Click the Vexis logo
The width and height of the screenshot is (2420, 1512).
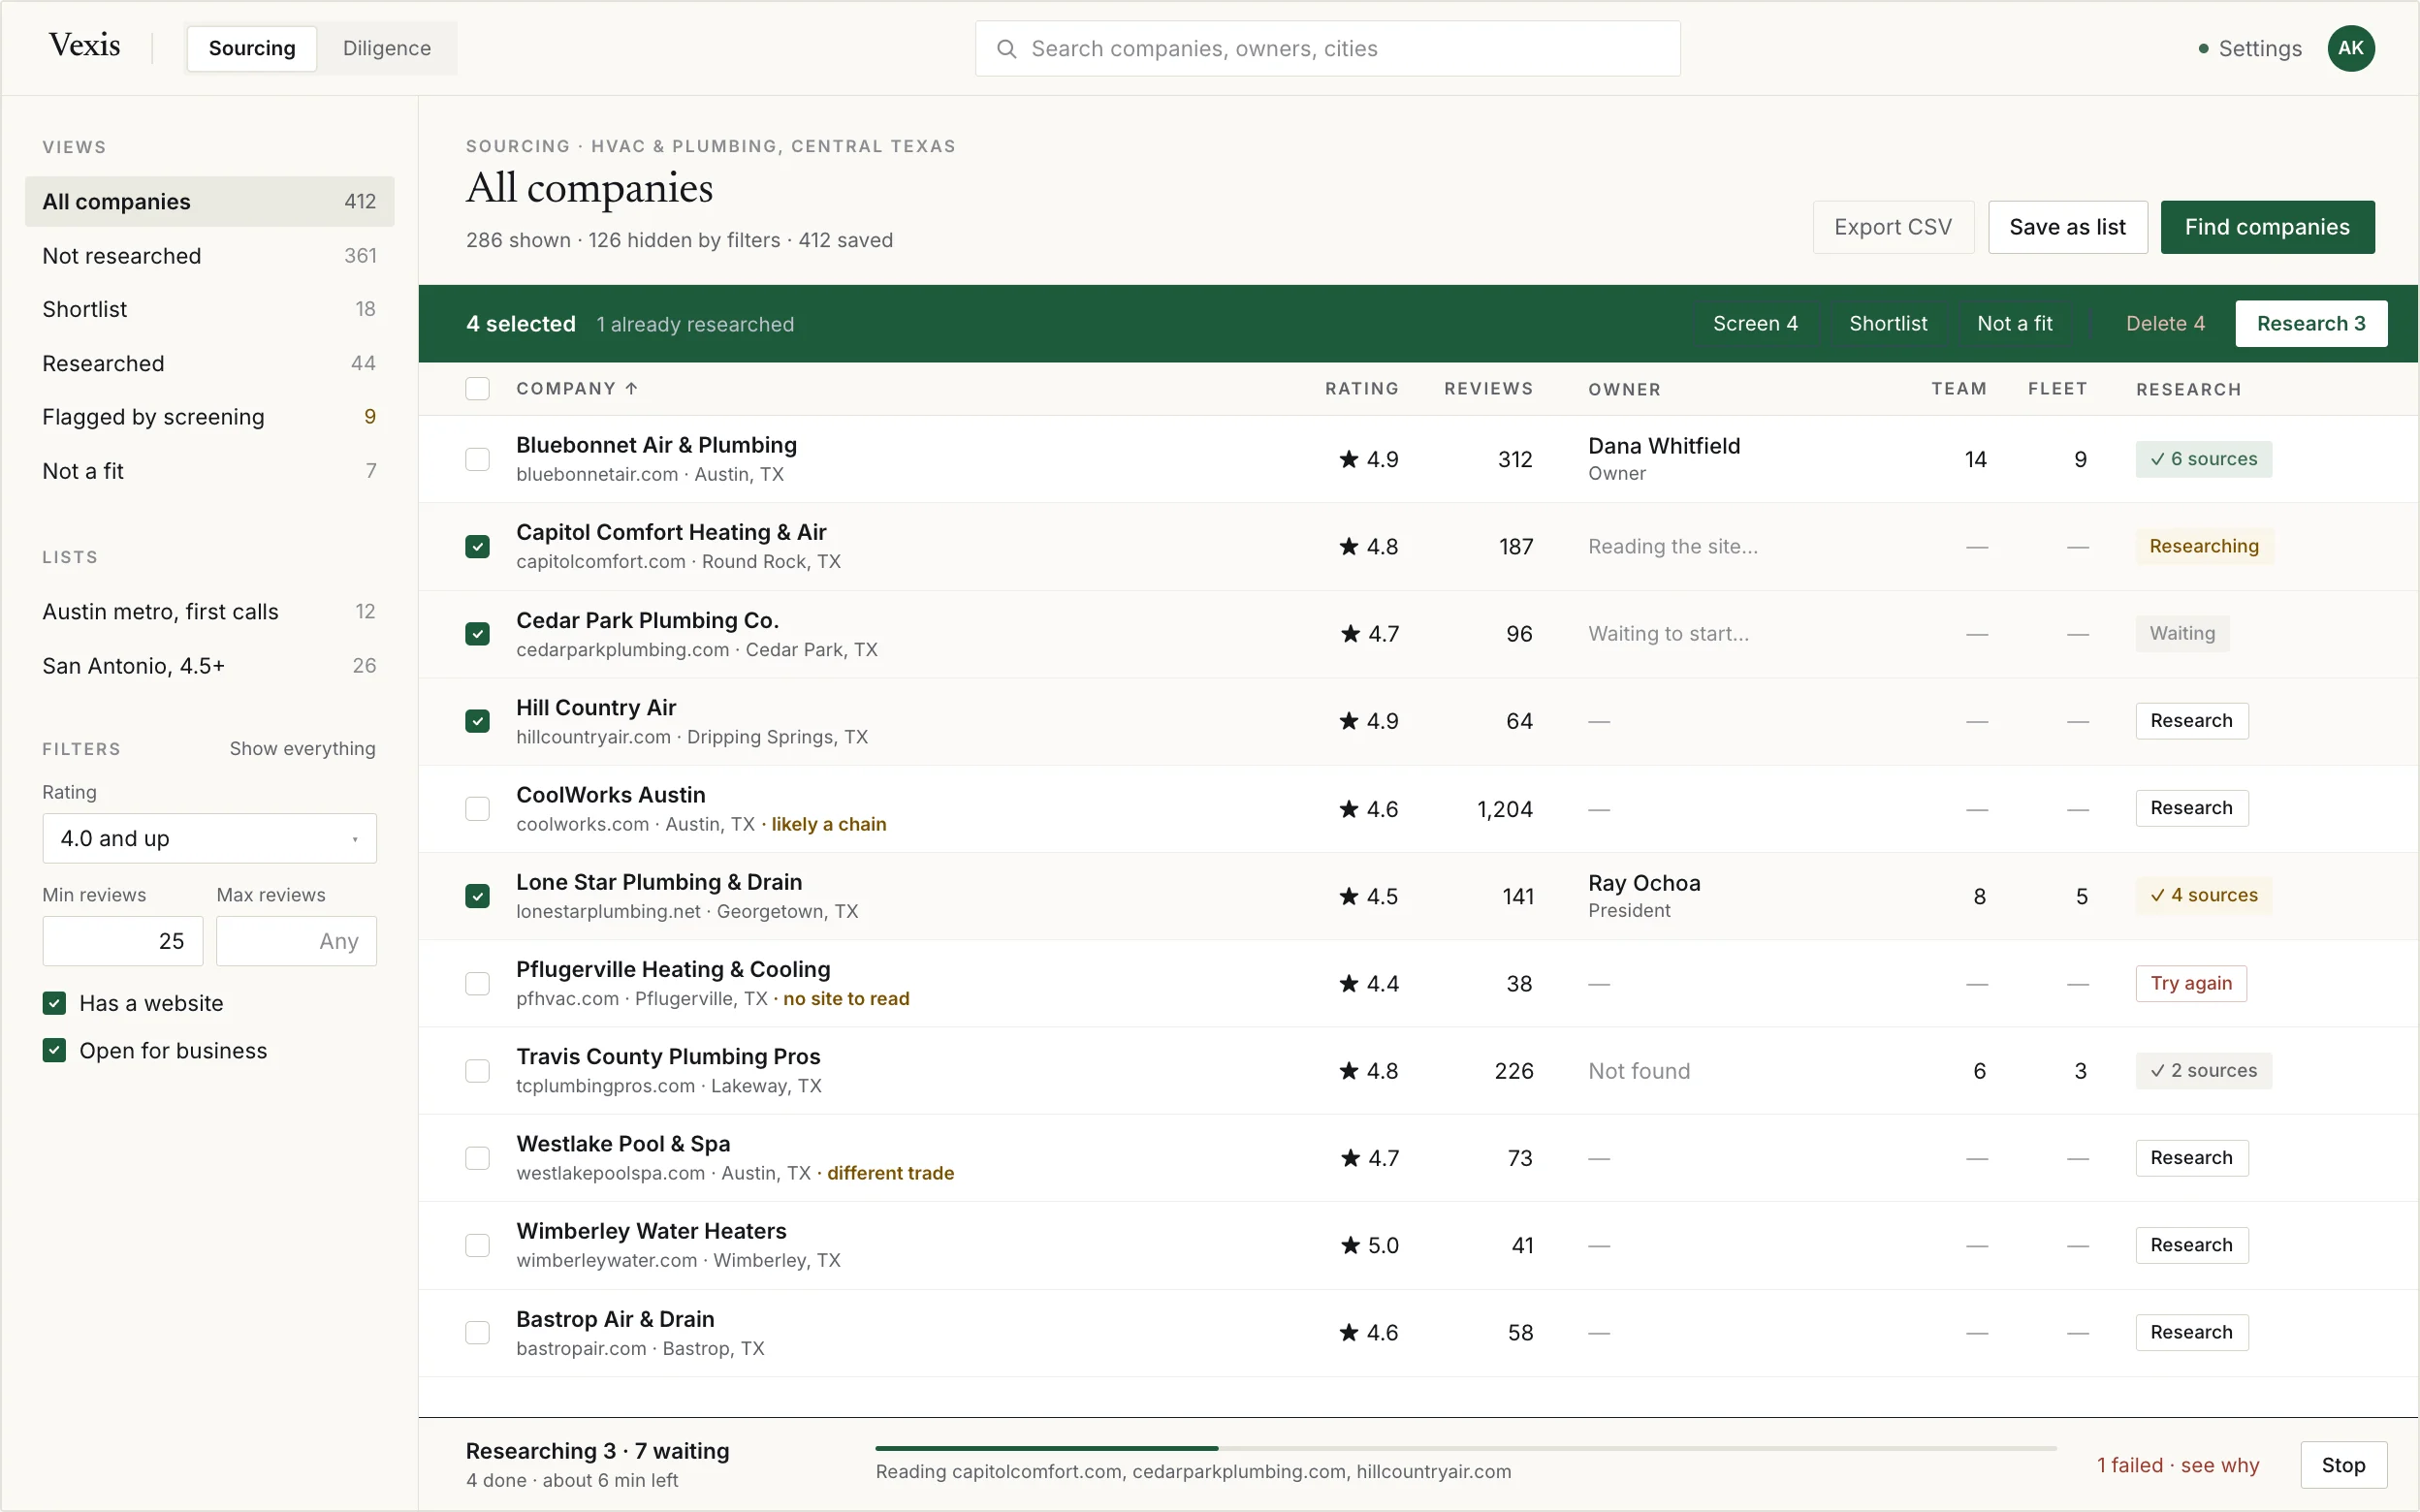point(85,45)
